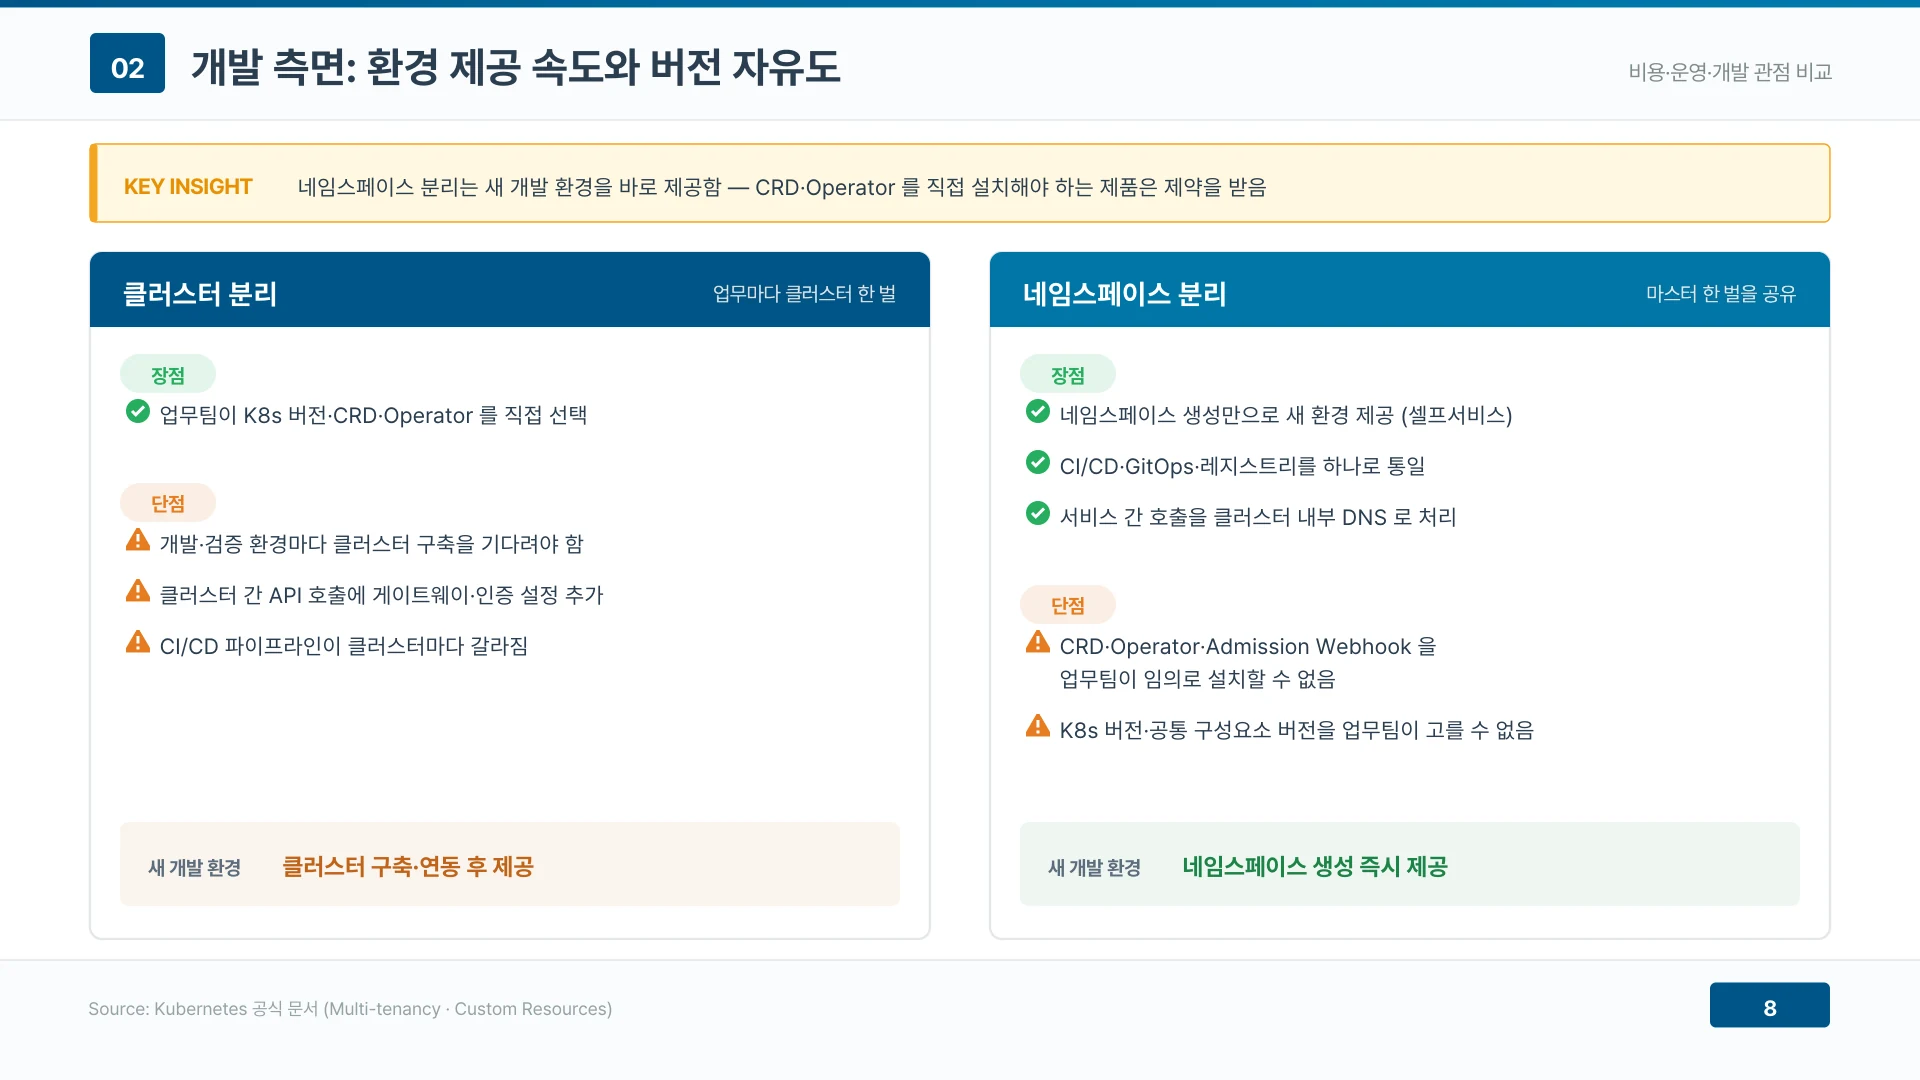
Task: Click the text K8s 버전·공통 구성요소 버전을 업무팀이 고를 수 없음
Action: 1296,730
